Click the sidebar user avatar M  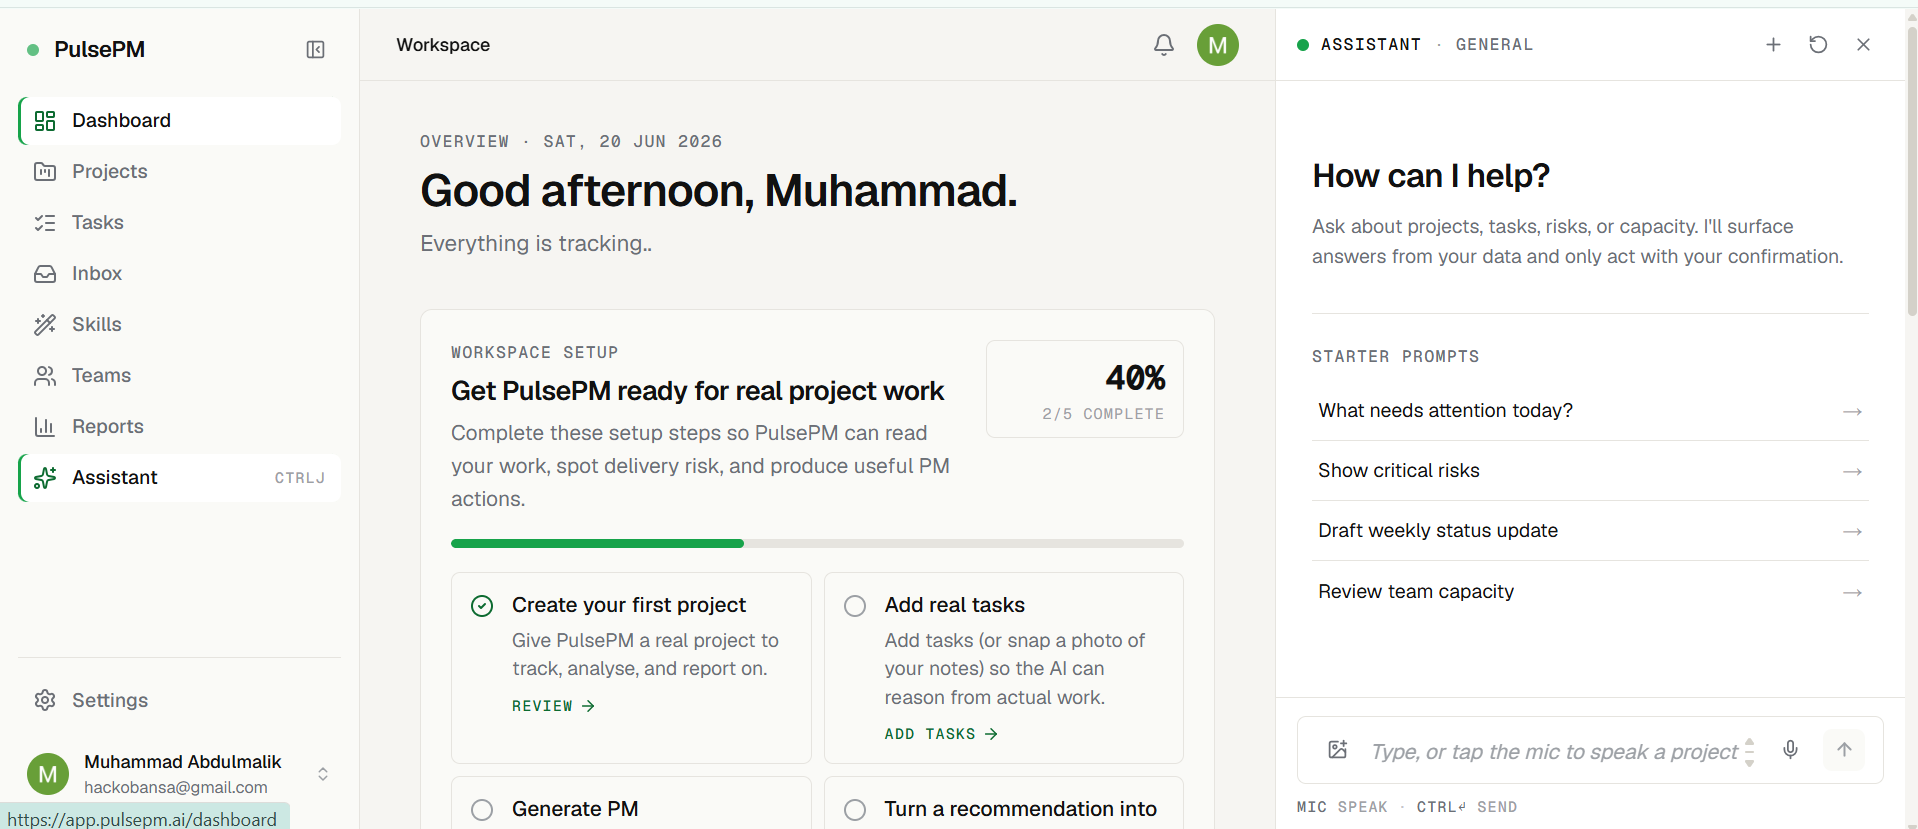pyautogui.click(x=48, y=774)
